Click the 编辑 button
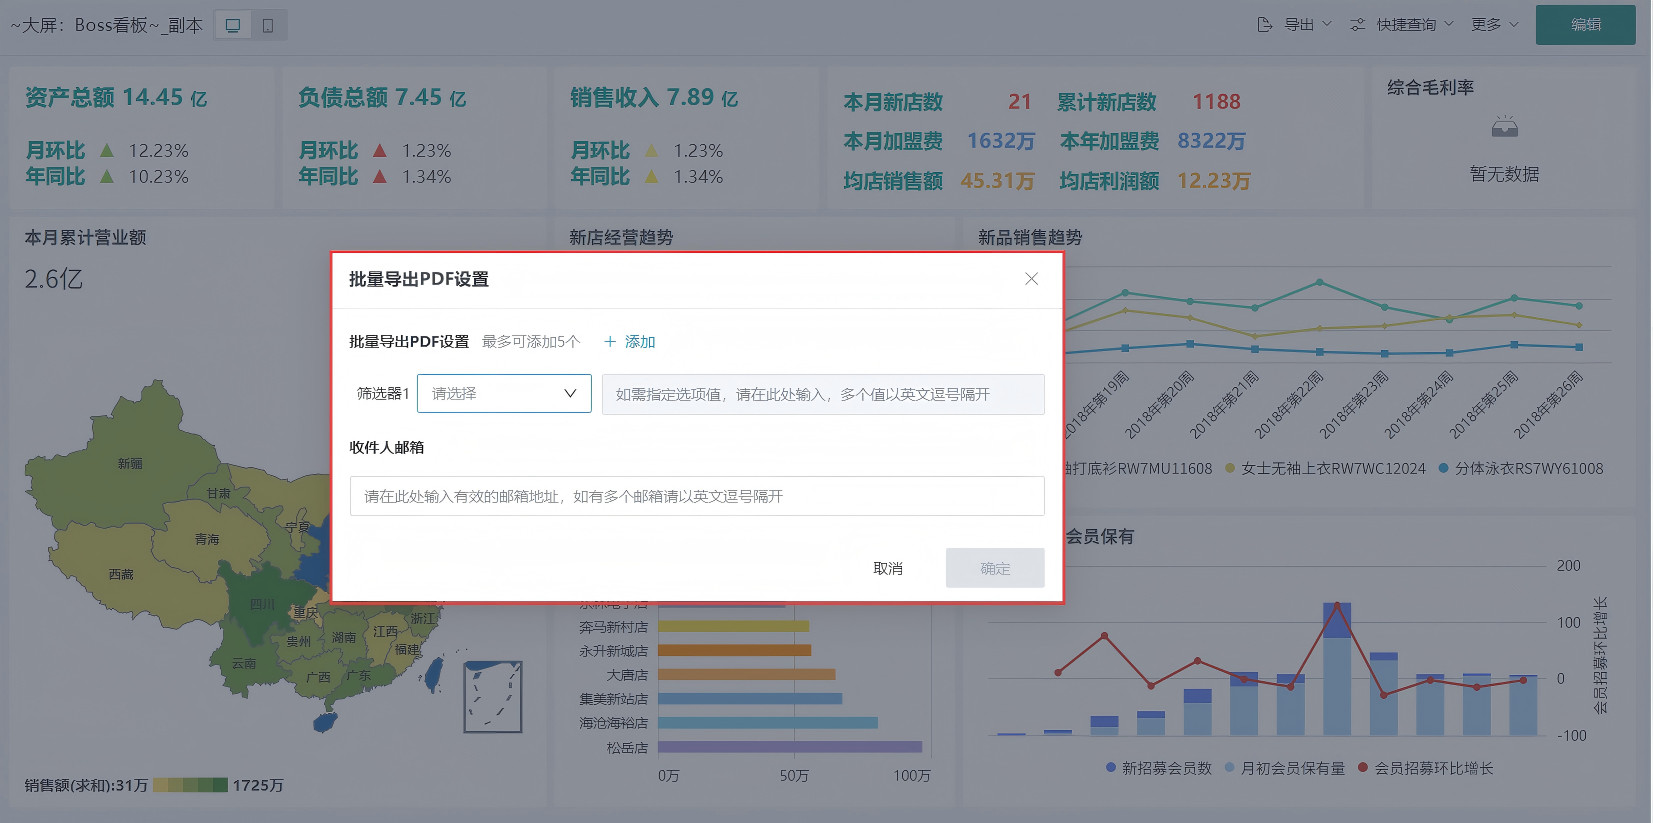This screenshot has height=823, width=1653. (1585, 25)
